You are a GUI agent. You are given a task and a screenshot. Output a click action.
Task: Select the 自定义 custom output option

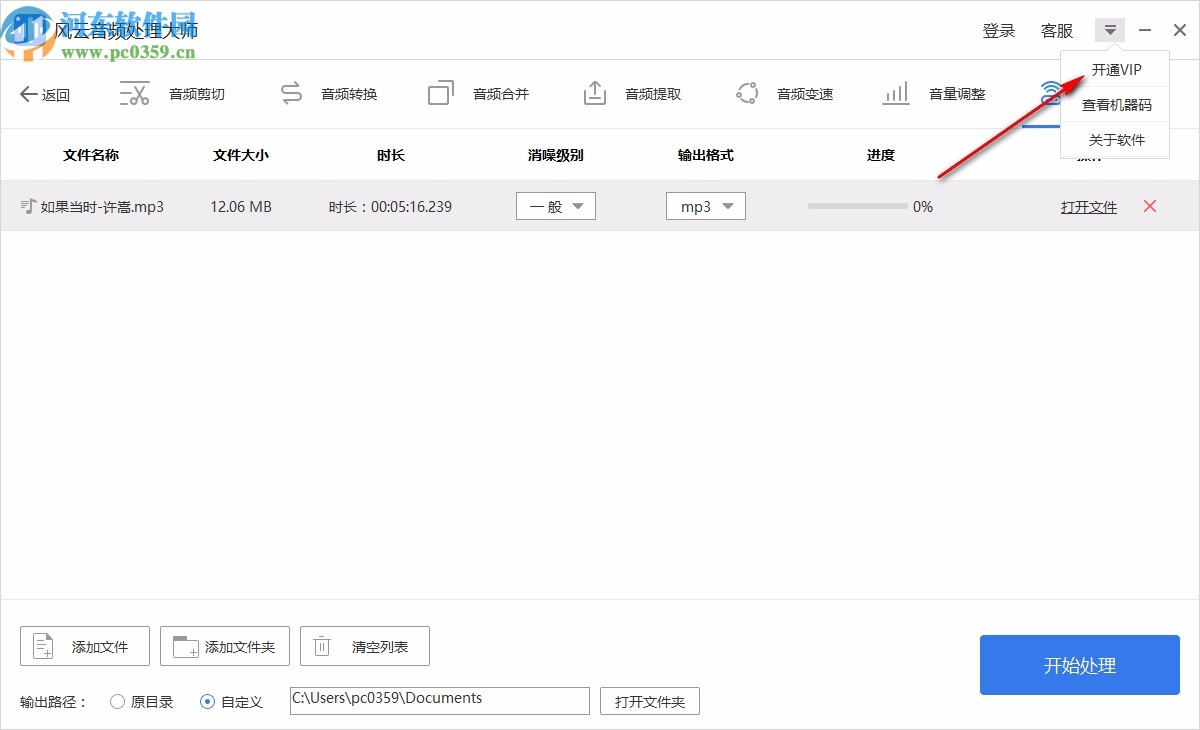tap(208, 701)
